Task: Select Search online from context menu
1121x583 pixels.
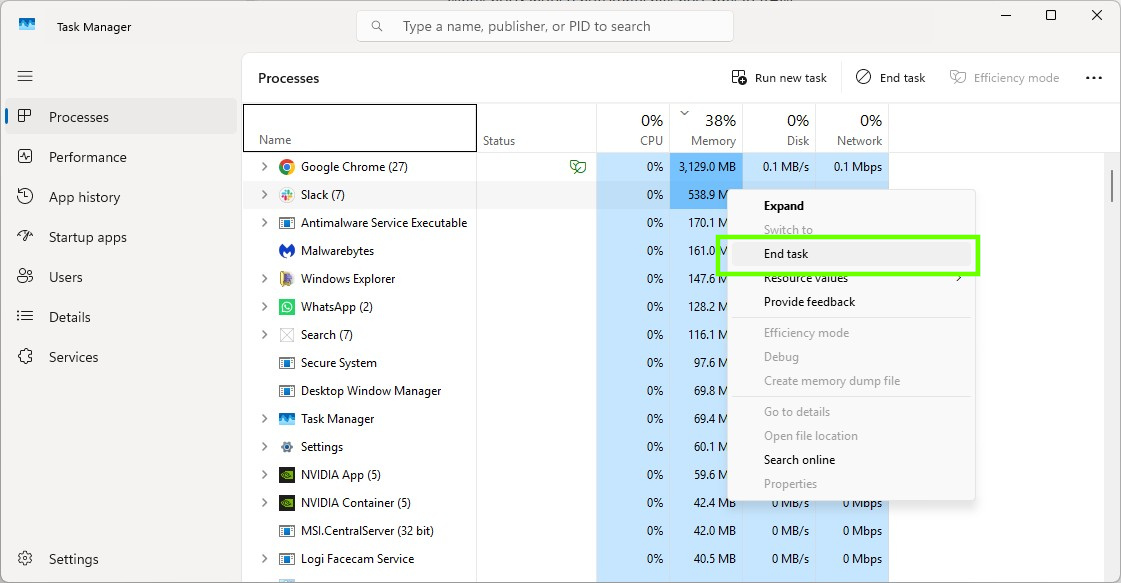Action: [x=799, y=460]
